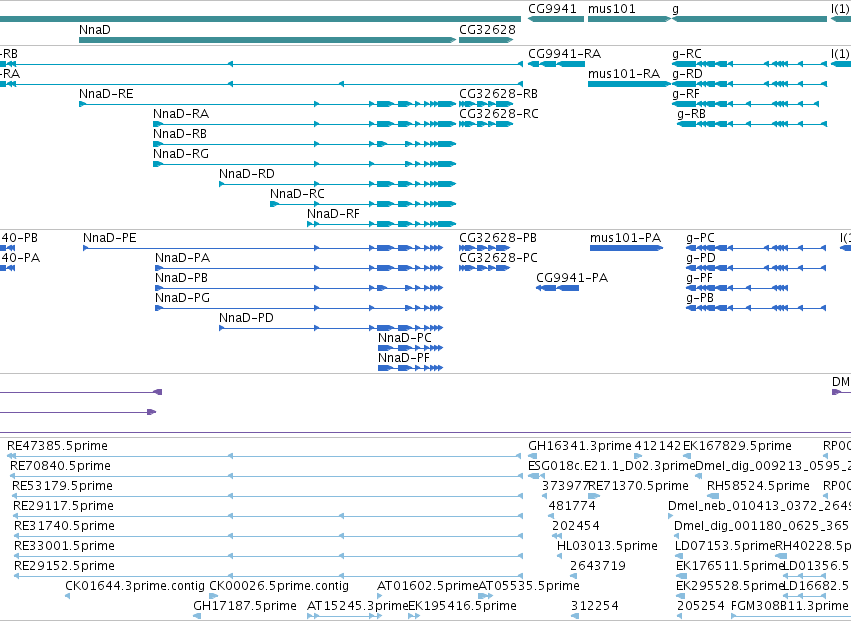Screen dimensions: 851x621
Task: Click the NnaD-PB protein label
Action: tap(181, 278)
